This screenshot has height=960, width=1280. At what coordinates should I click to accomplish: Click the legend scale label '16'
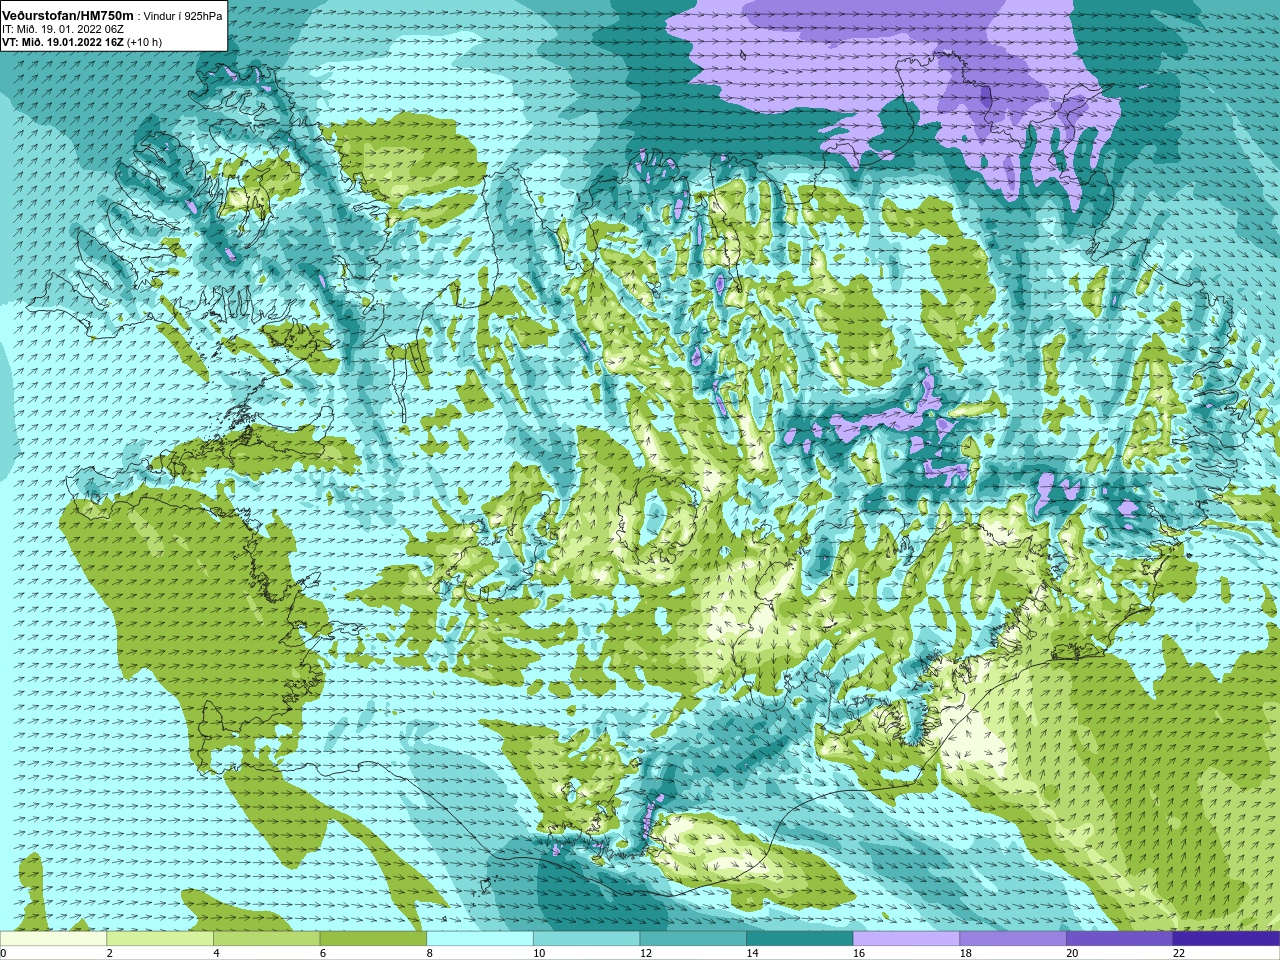859,953
